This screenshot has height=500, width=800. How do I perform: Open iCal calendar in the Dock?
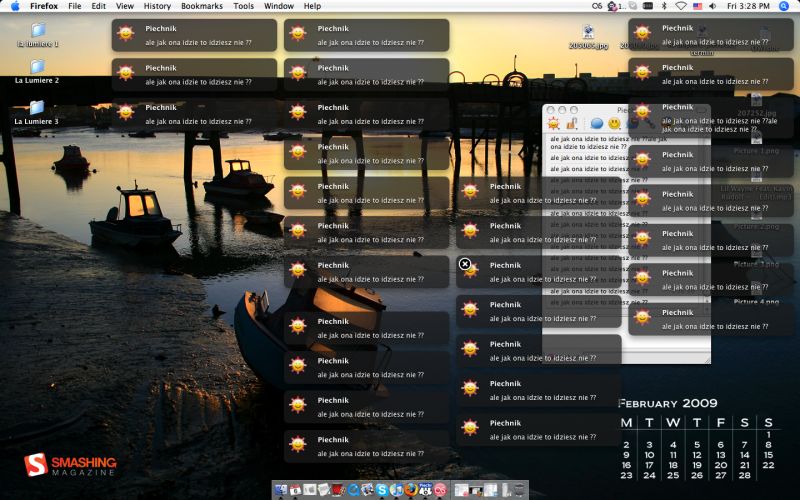pyautogui.click(x=295, y=490)
